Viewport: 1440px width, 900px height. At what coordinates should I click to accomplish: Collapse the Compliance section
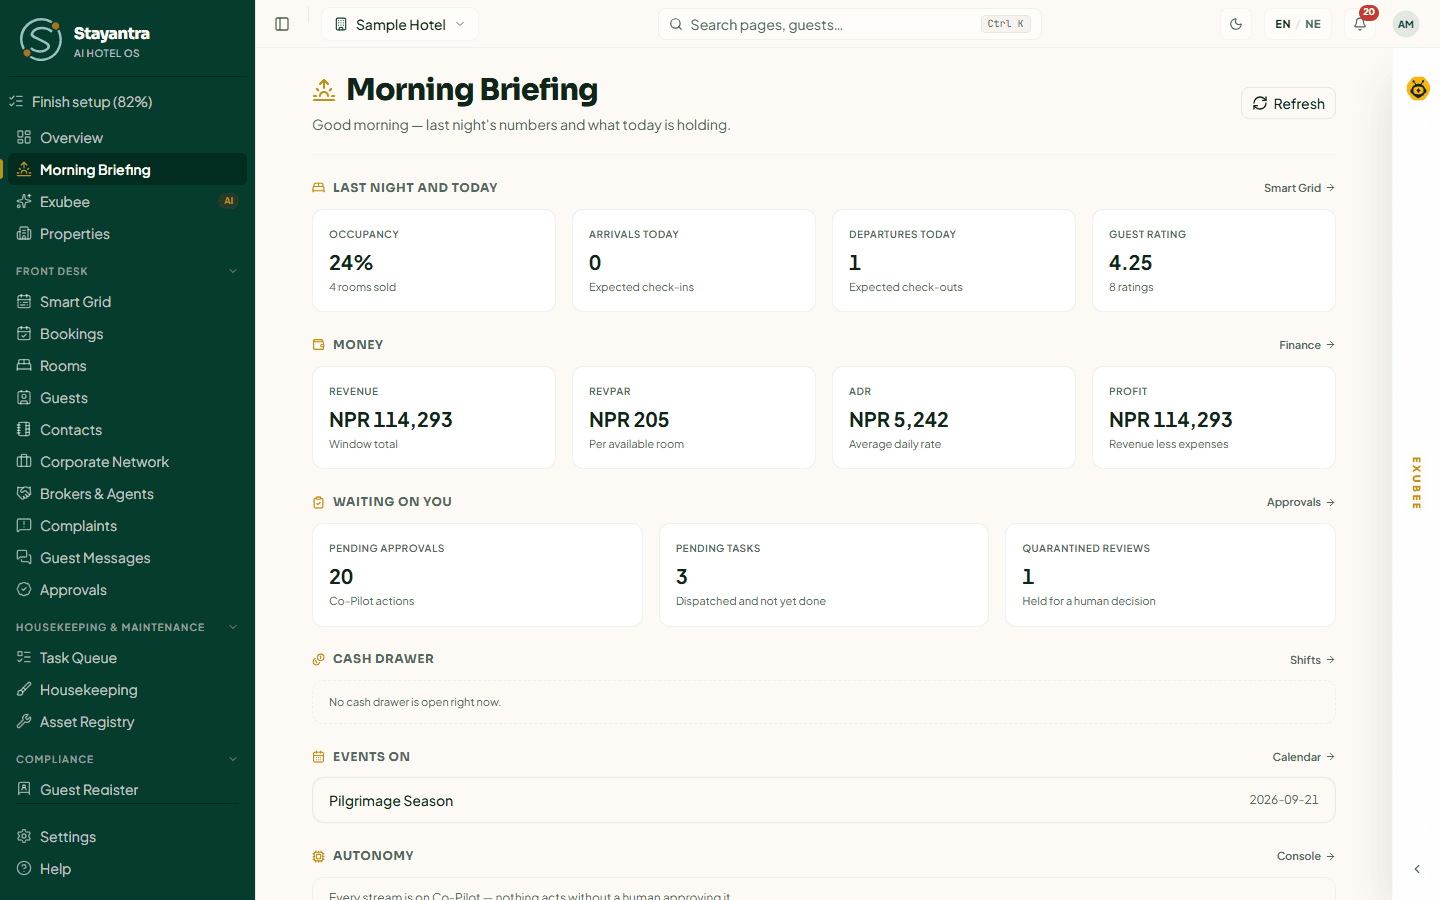point(233,759)
